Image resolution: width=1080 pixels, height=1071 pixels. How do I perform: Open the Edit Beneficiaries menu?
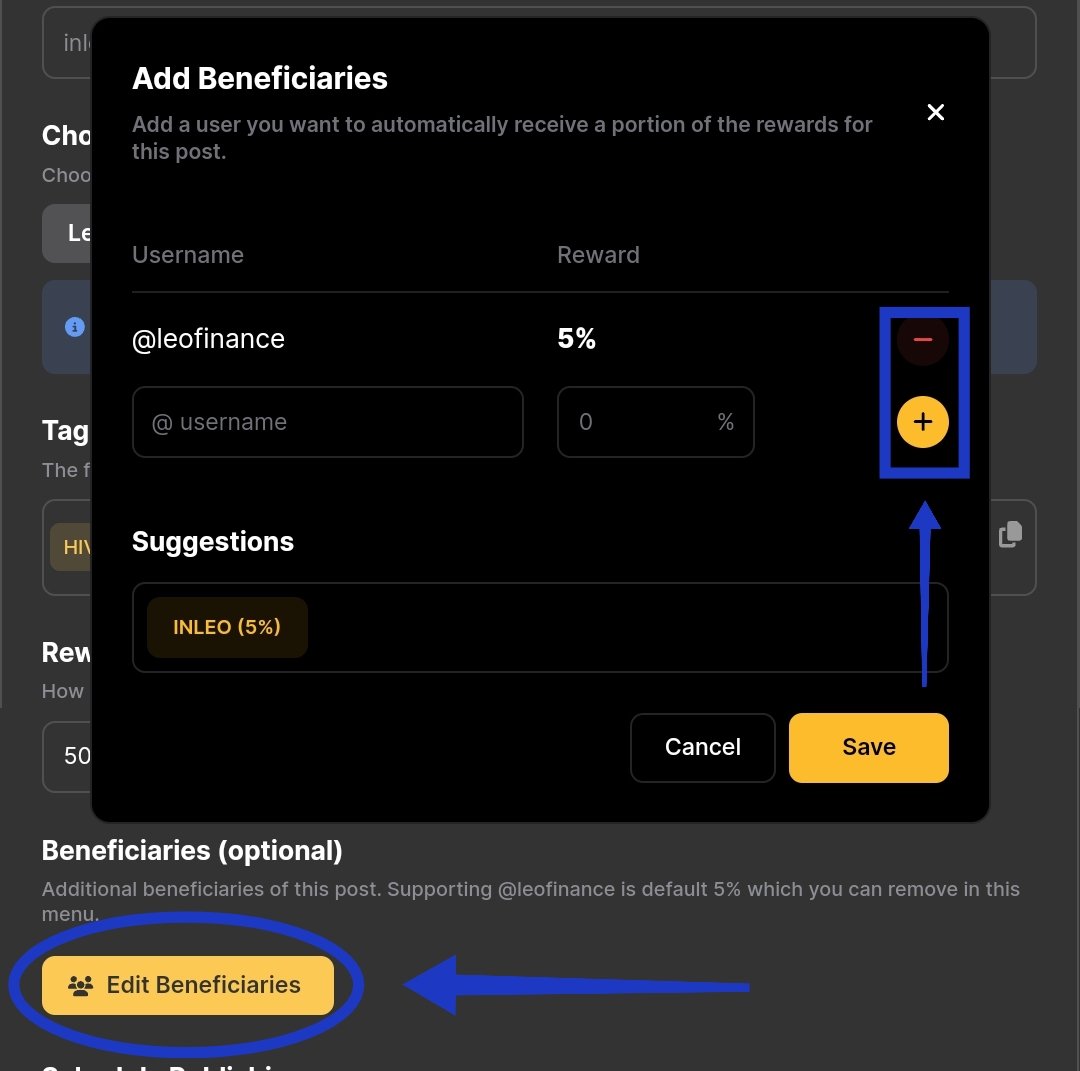pyautogui.click(x=187, y=985)
